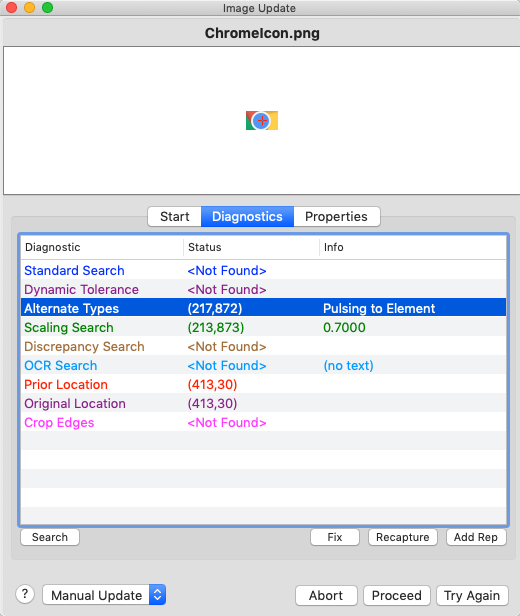The image size is (520, 616).
Task: Click the 0.7000 scaling value
Action: (344, 327)
